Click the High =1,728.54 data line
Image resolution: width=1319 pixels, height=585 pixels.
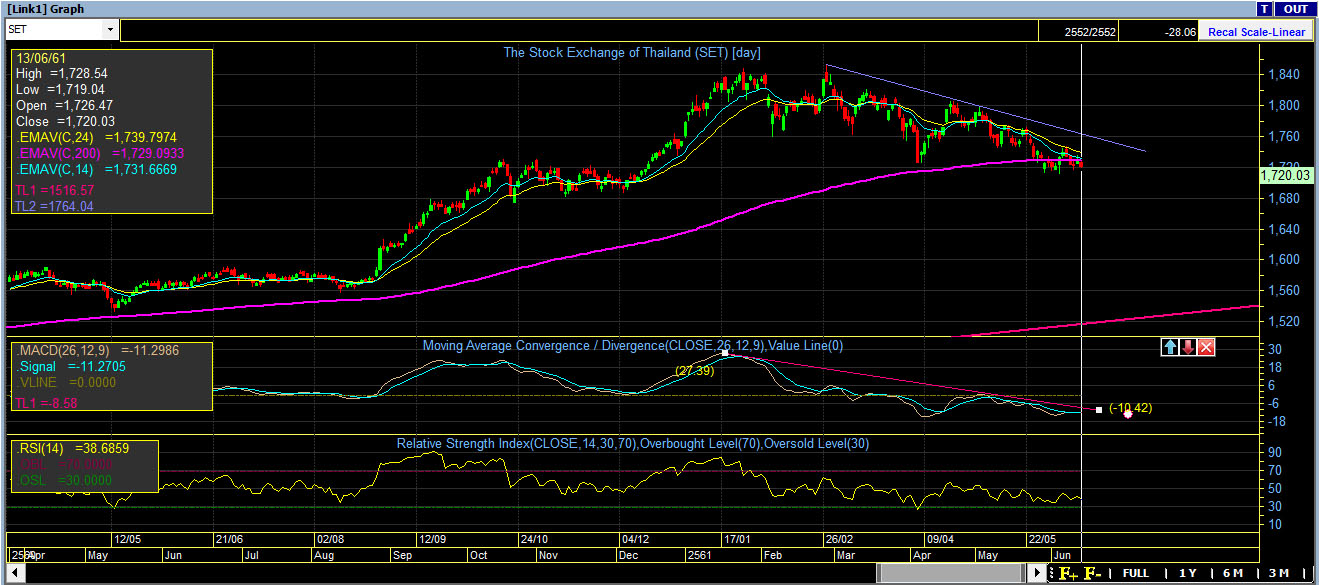(x=61, y=74)
